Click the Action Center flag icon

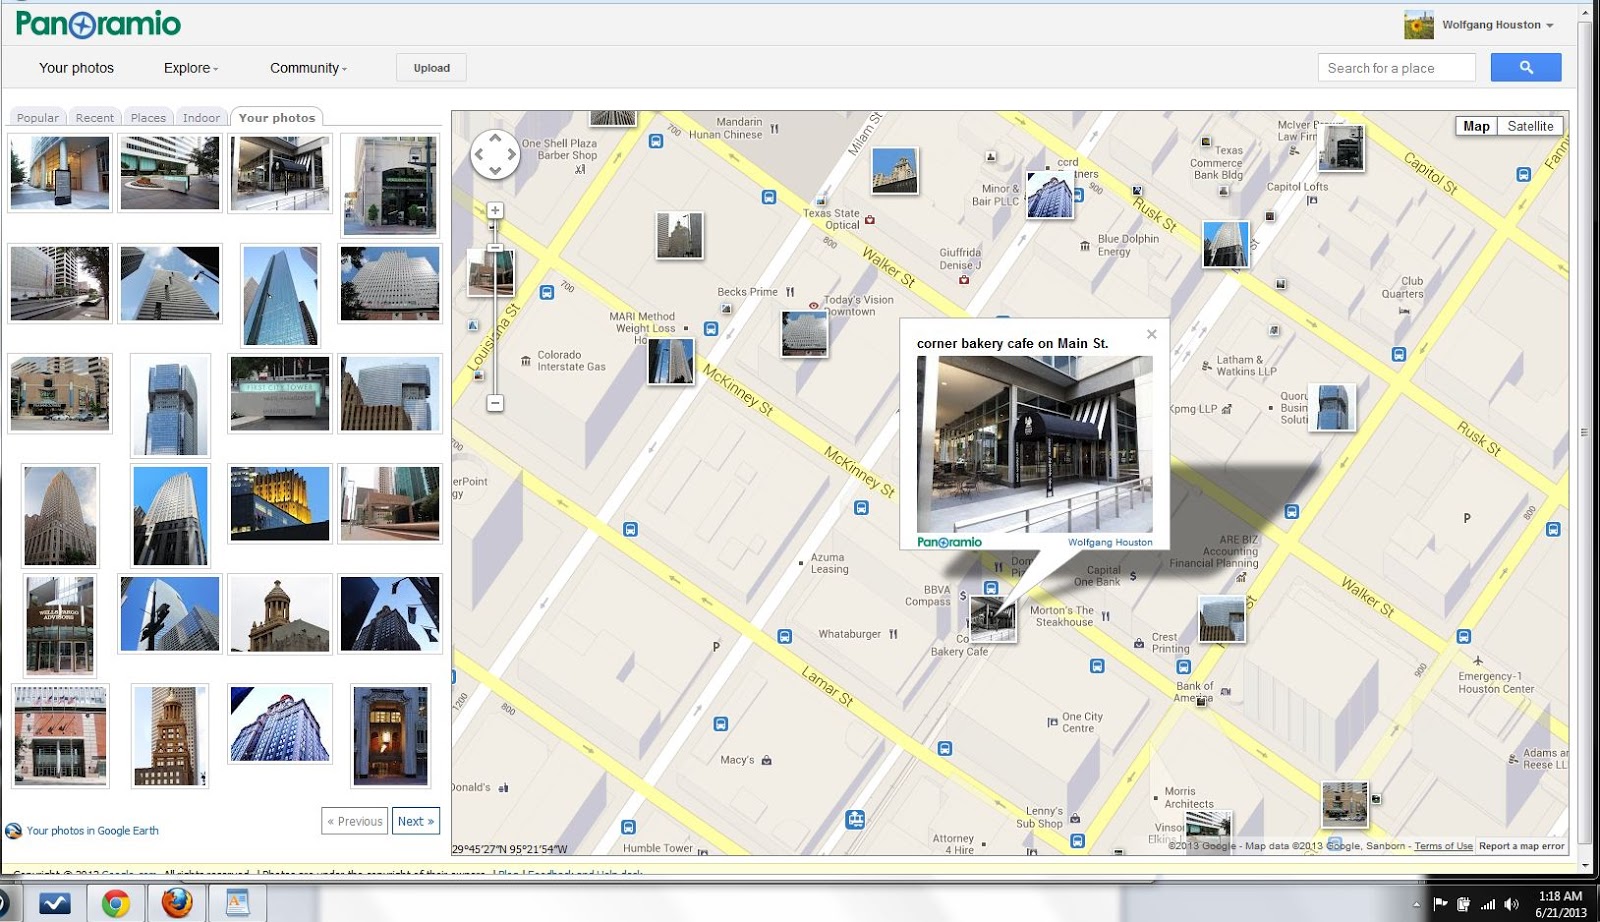(x=1440, y=904)
